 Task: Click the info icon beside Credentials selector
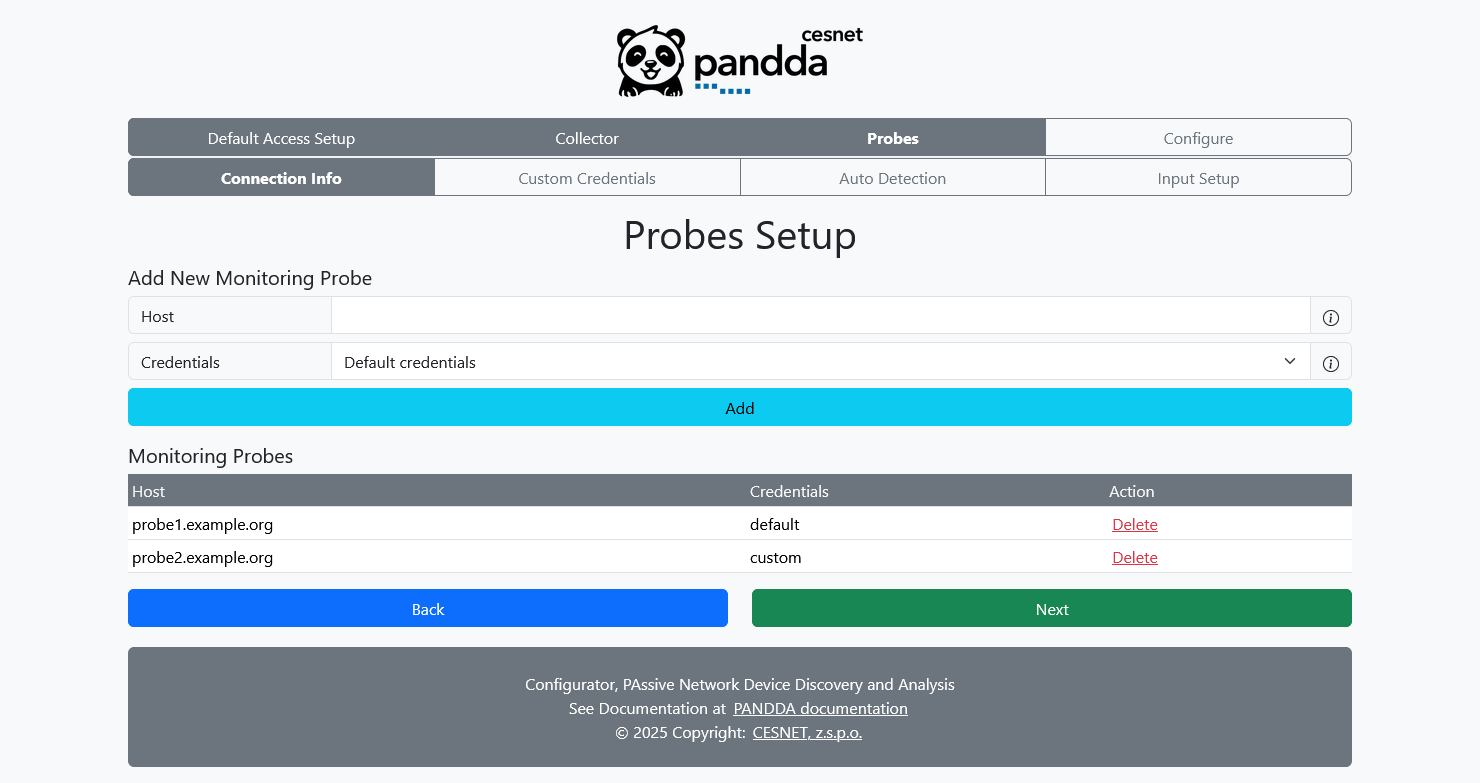[1330, 362]
